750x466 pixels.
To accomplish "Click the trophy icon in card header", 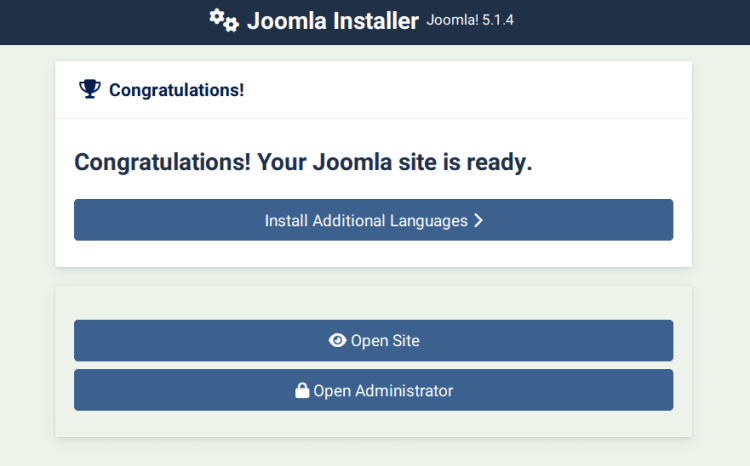I will 90,90.
